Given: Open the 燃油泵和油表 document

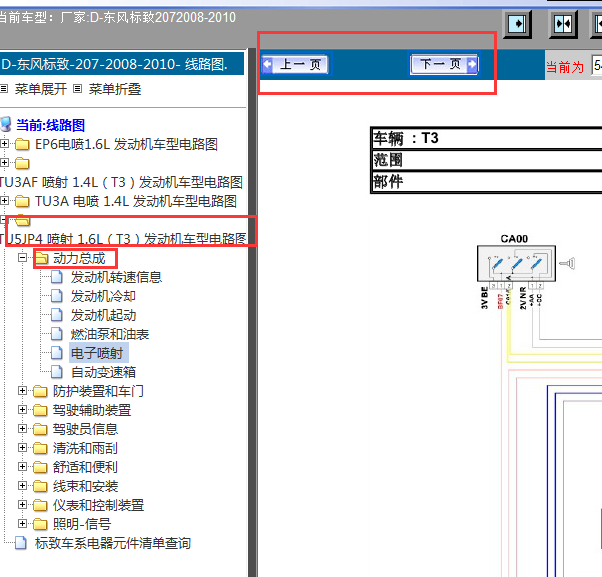Looking at the screenshot, I should pyautogui.click(x=110, y=334).
